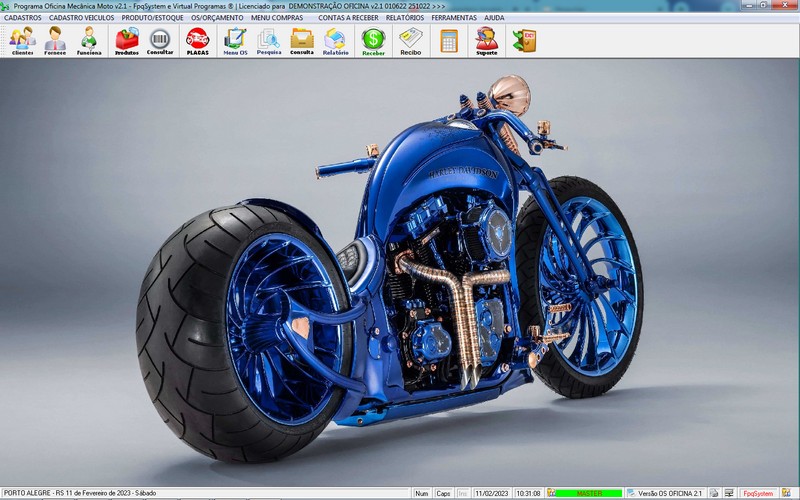Open the RELATÓRIOS menu

point(405,18)
